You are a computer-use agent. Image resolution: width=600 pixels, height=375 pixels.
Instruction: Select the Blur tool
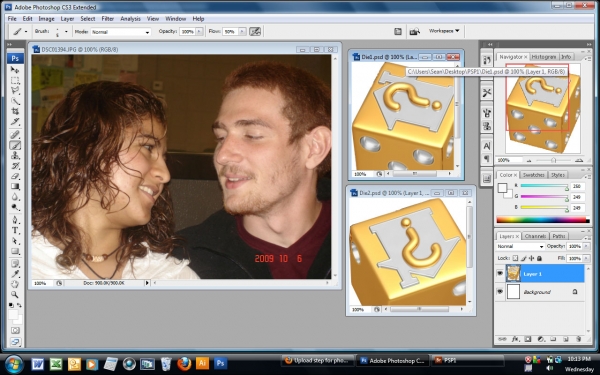point(15,197)
